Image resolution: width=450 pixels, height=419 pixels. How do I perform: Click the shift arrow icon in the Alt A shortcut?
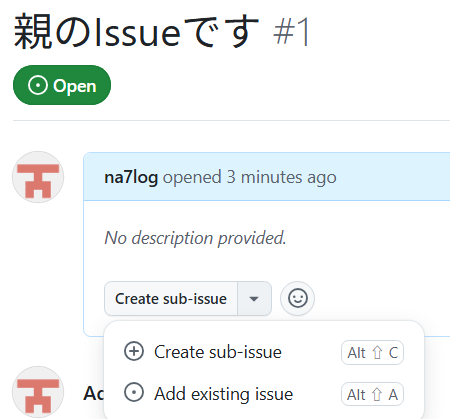pyautogui.click(x=377, y=395)
